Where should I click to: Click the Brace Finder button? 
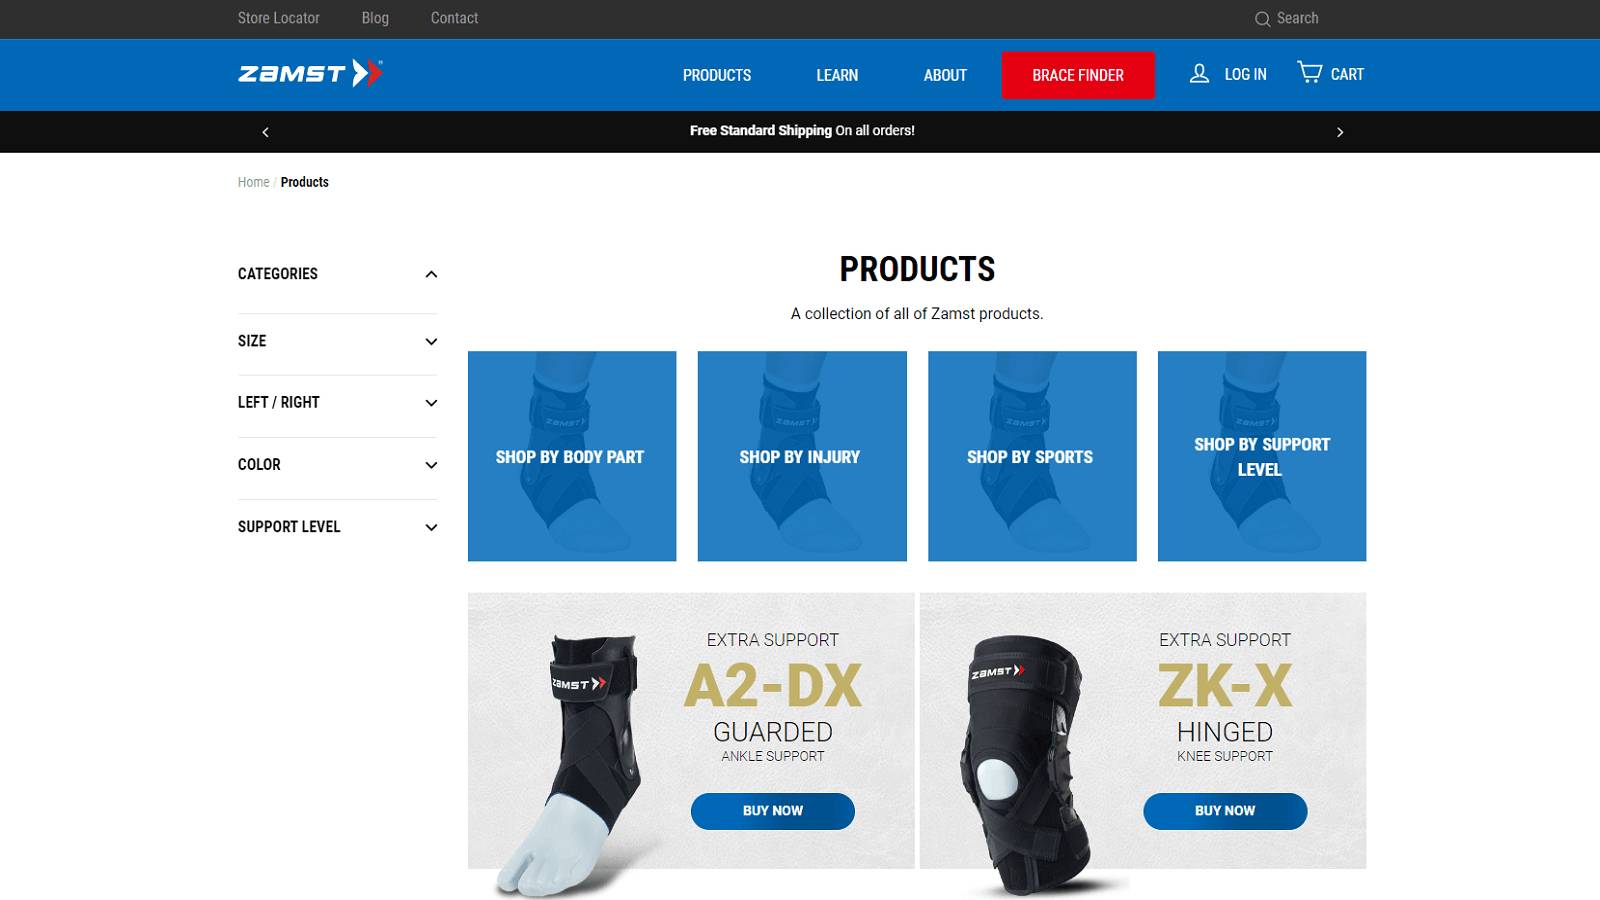click(1078, 75)
